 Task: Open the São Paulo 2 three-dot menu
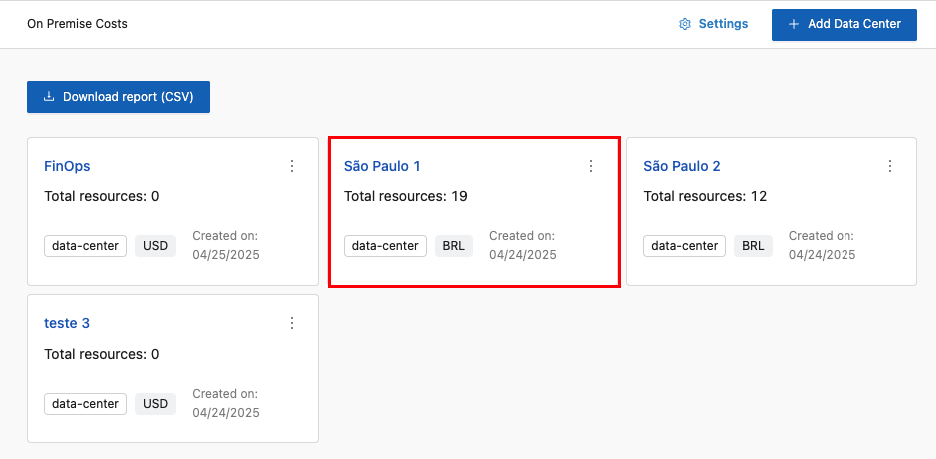pyautogui.click(x=890, y=166)
